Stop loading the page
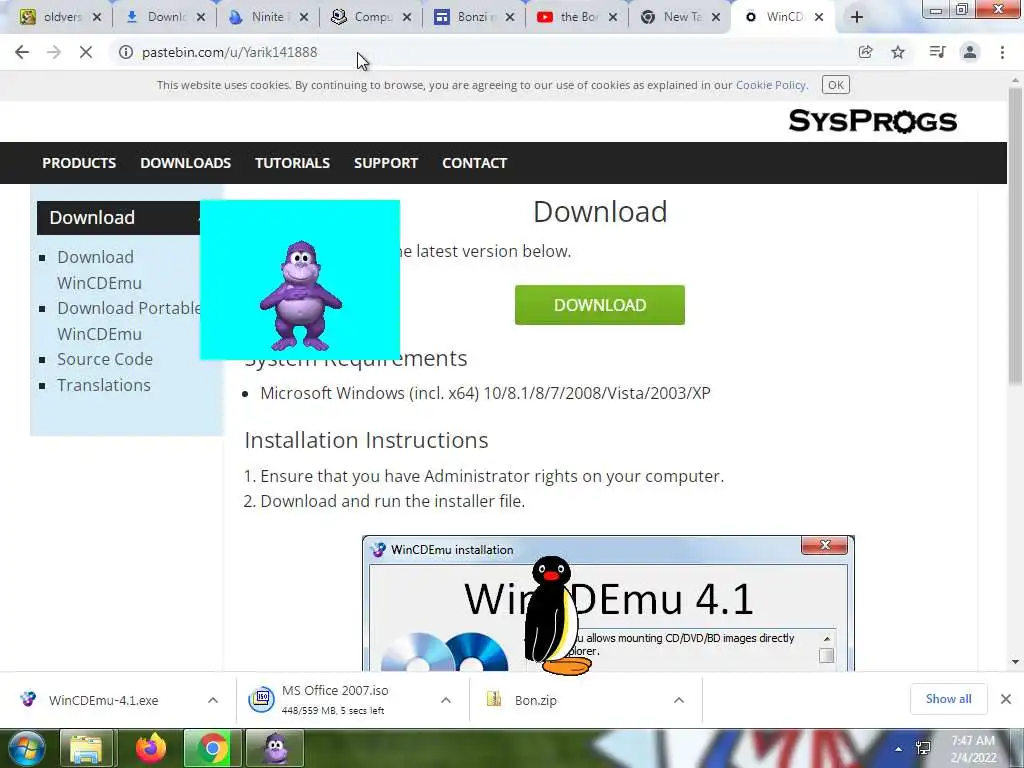Image resolution: width=1024 pixels, height=768 pixels. tap(86, 52)
